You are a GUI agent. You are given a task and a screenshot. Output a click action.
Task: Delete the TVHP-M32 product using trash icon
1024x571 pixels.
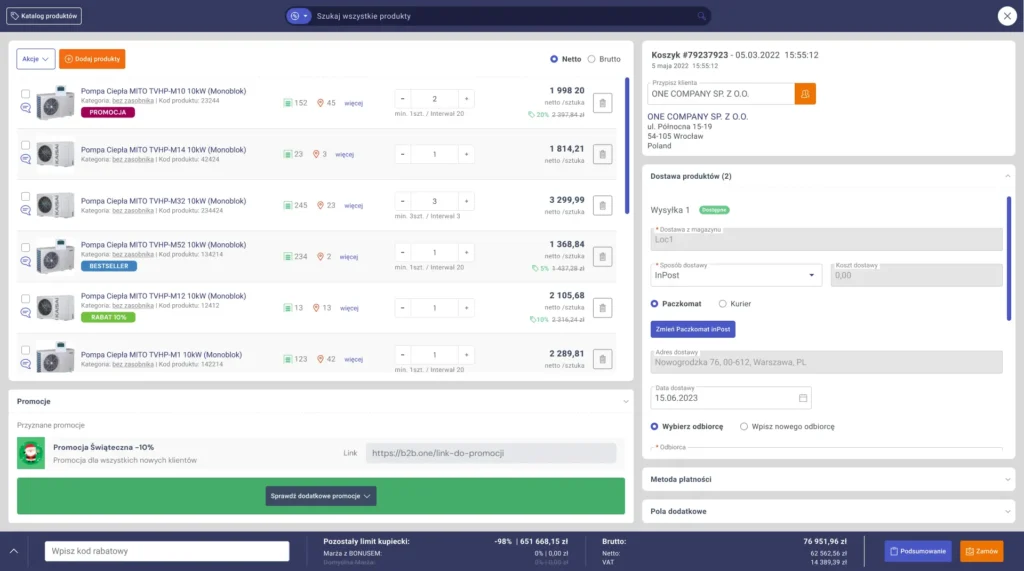pos(602,205)
